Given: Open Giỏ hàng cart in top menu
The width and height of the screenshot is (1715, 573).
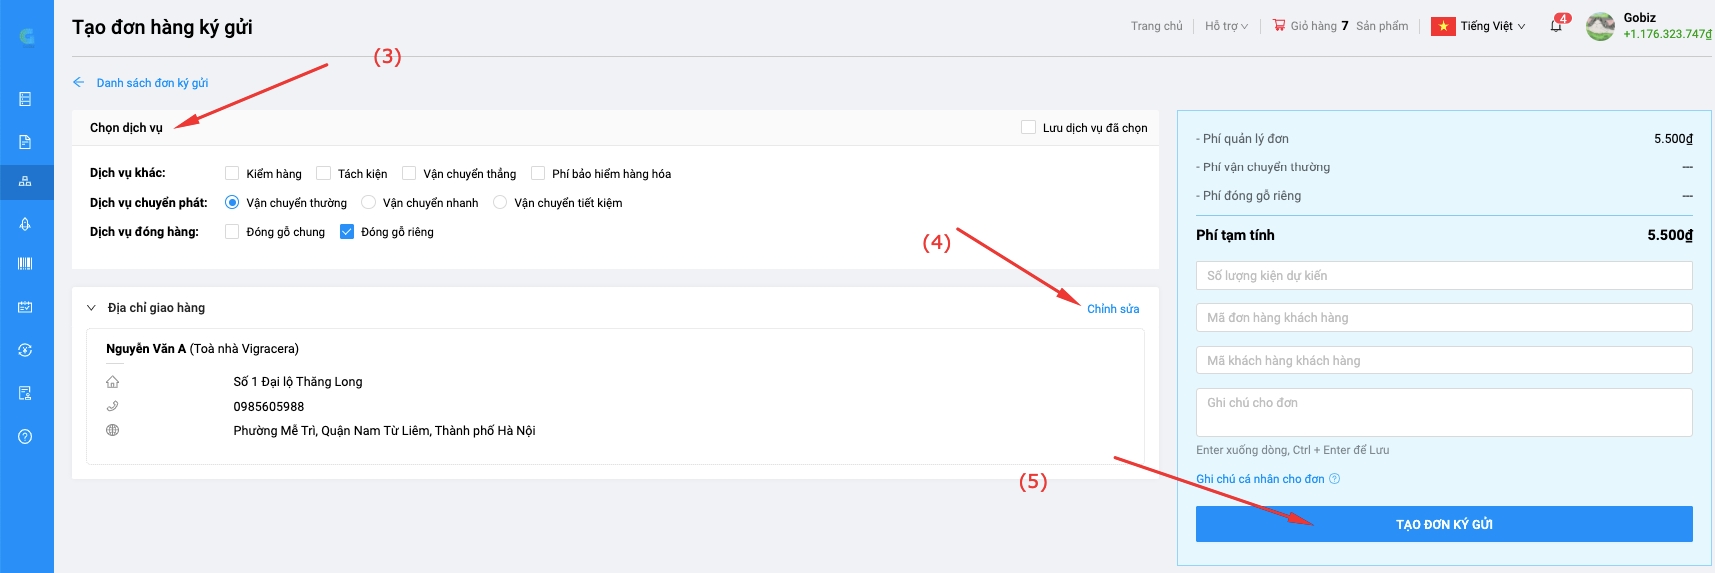Looking at the screenshot, I should (1310, 26).
